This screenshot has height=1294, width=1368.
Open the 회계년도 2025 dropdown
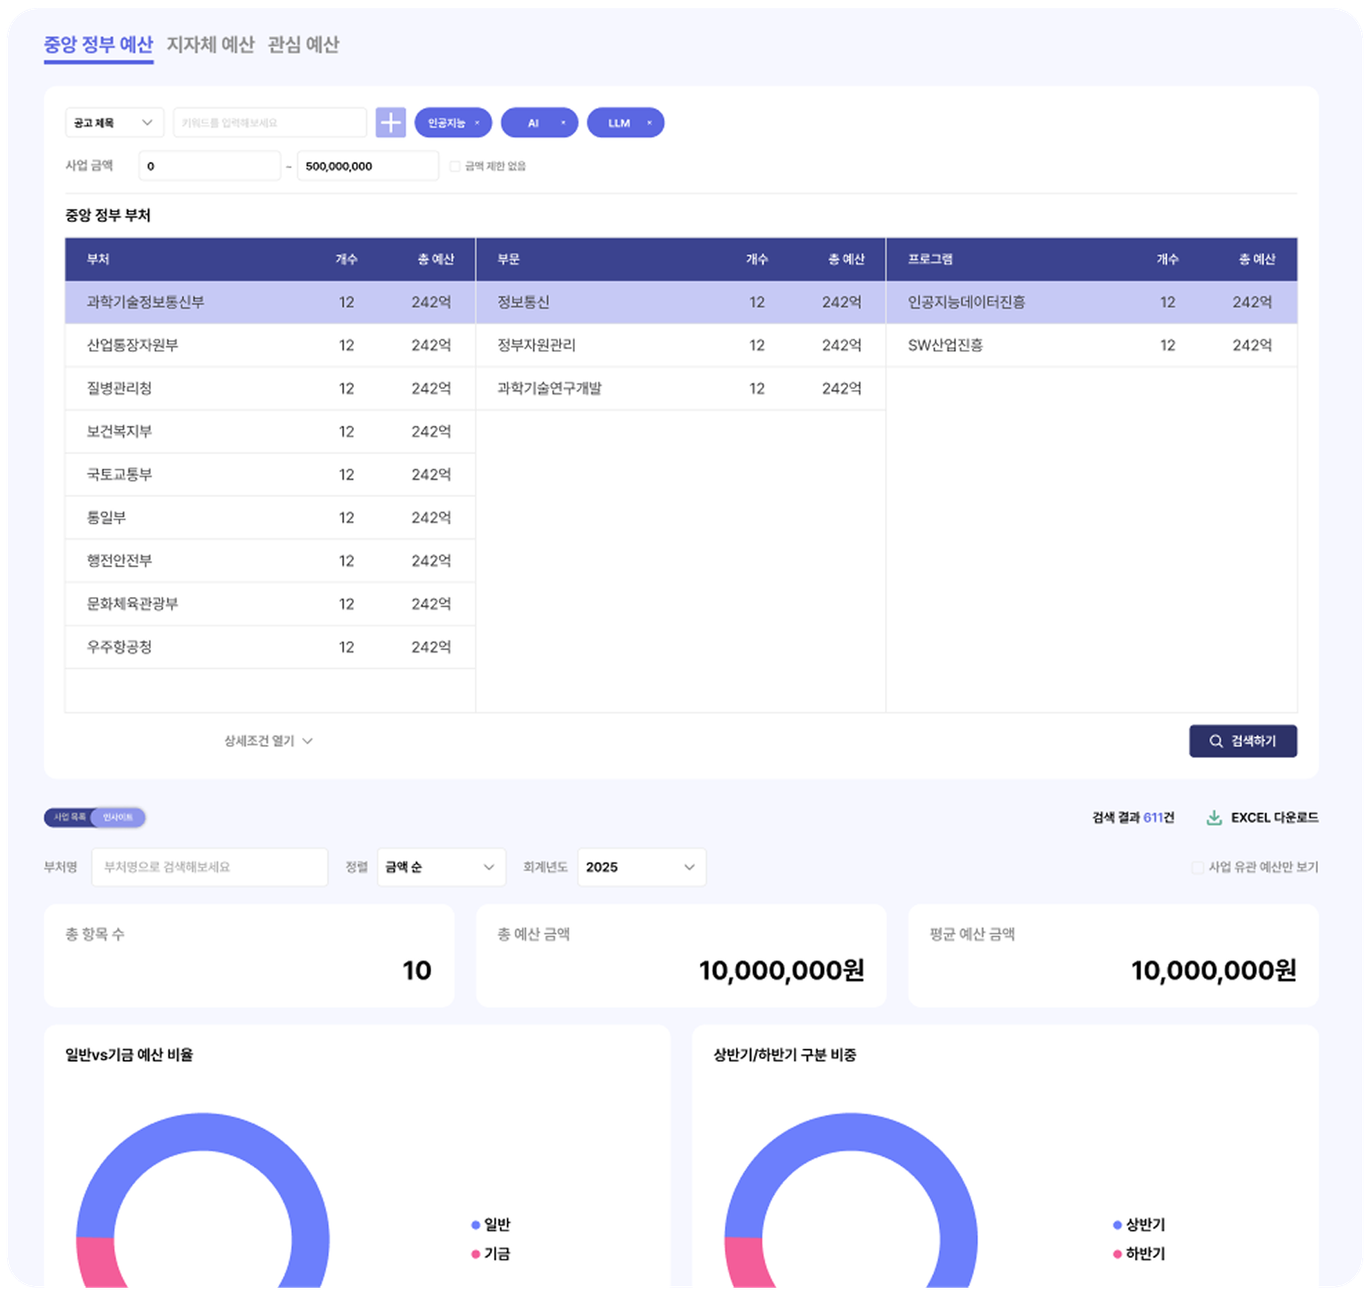641,867
